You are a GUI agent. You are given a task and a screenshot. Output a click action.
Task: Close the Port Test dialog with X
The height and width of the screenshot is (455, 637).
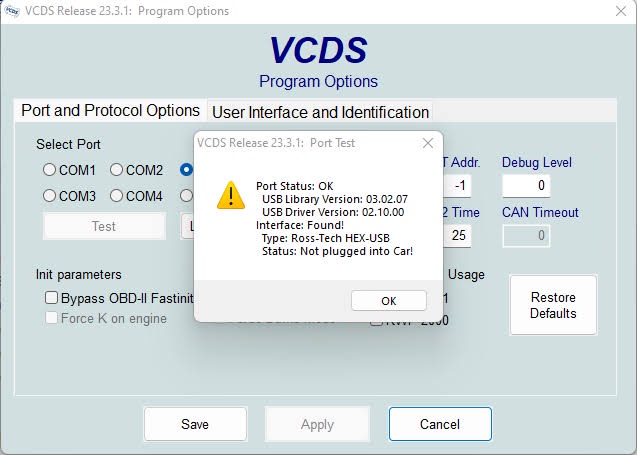428,143
